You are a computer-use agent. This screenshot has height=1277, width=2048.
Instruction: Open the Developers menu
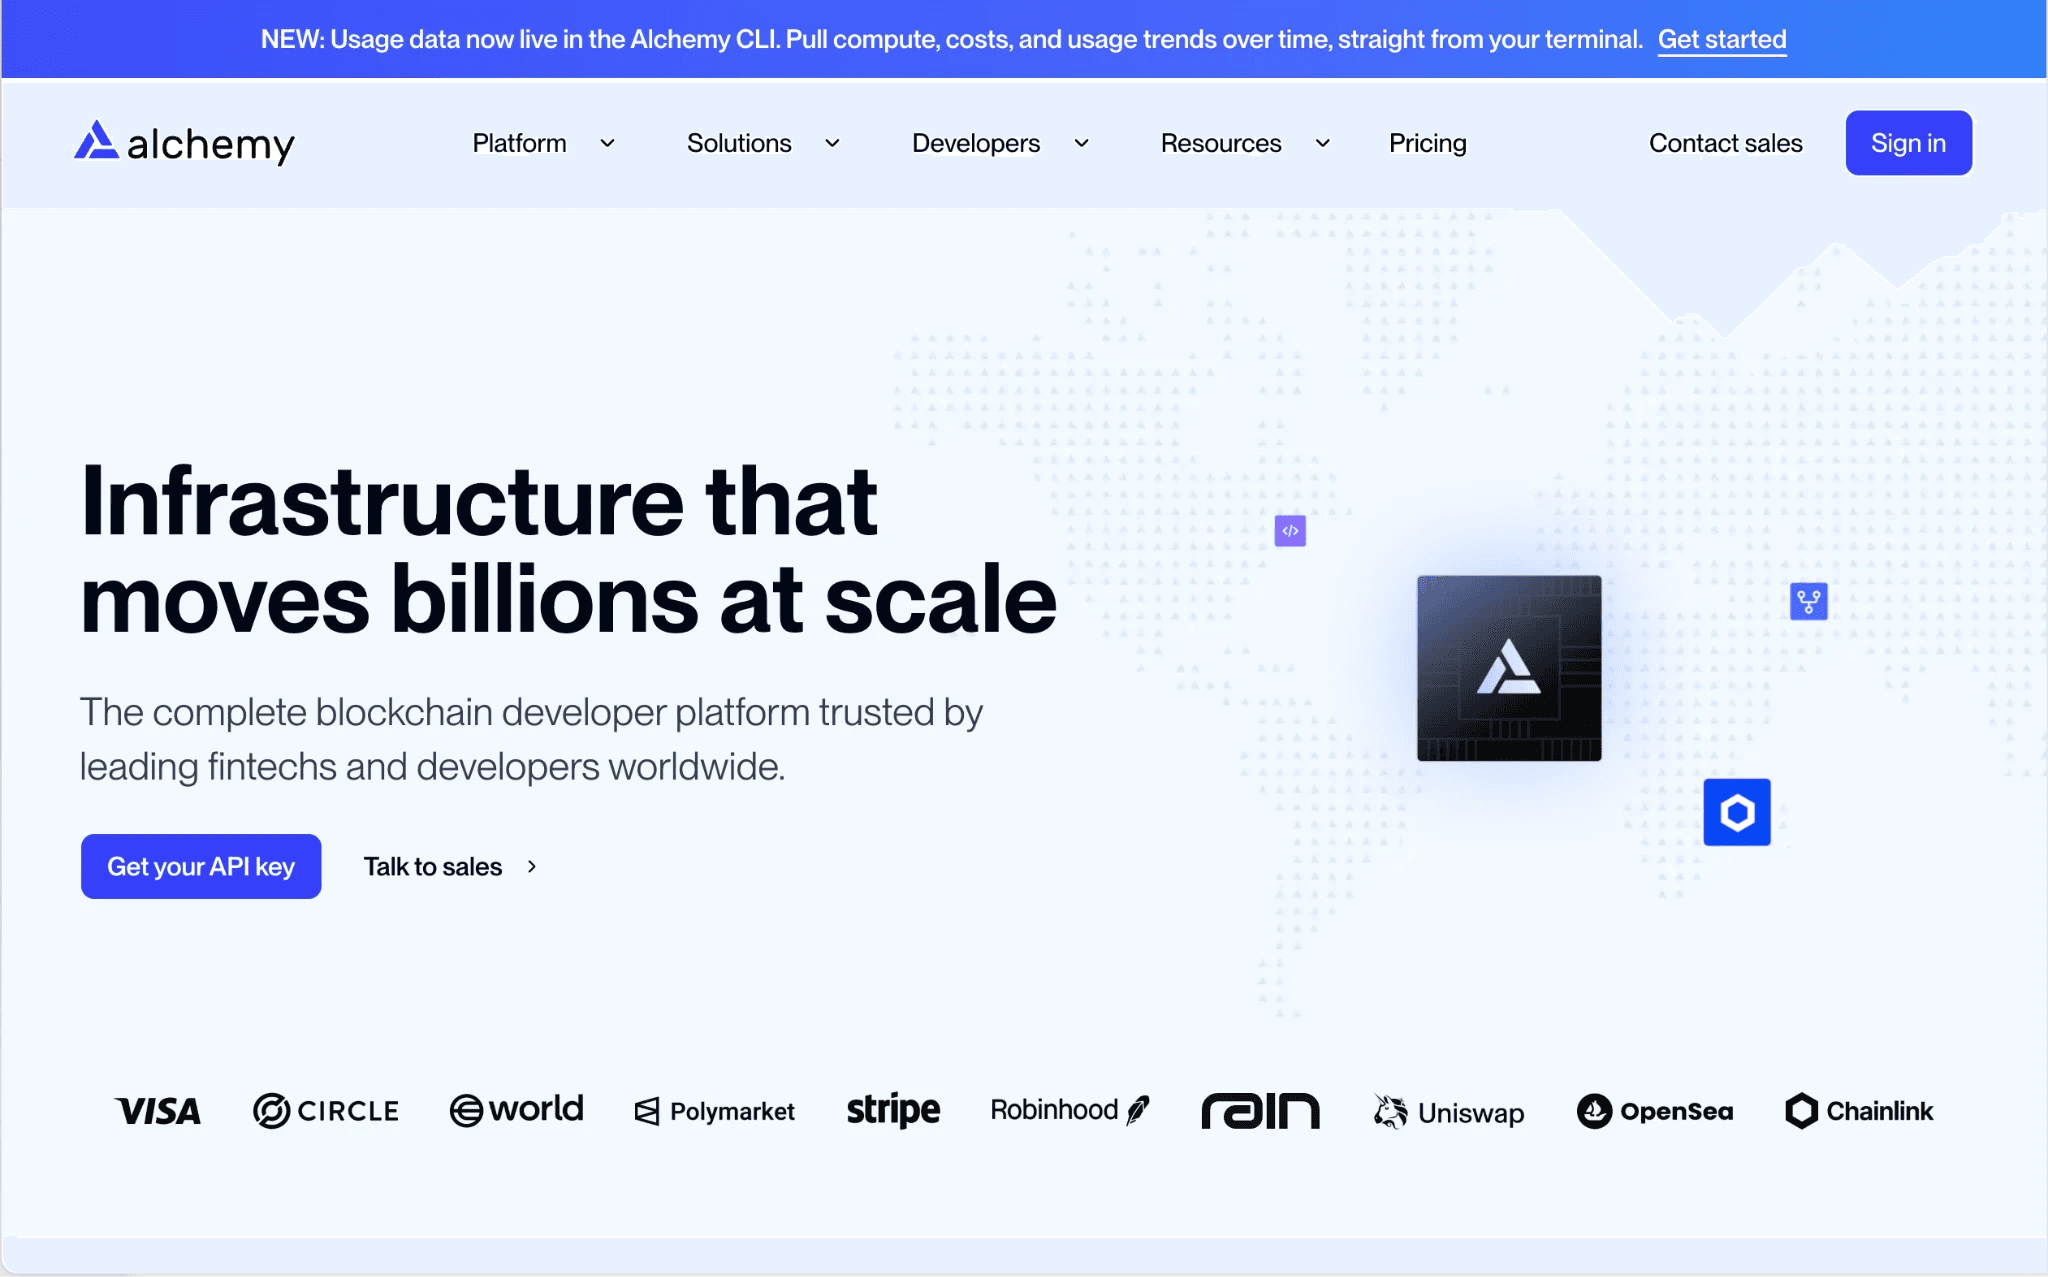pyautogui.click(x=976, y=144)
